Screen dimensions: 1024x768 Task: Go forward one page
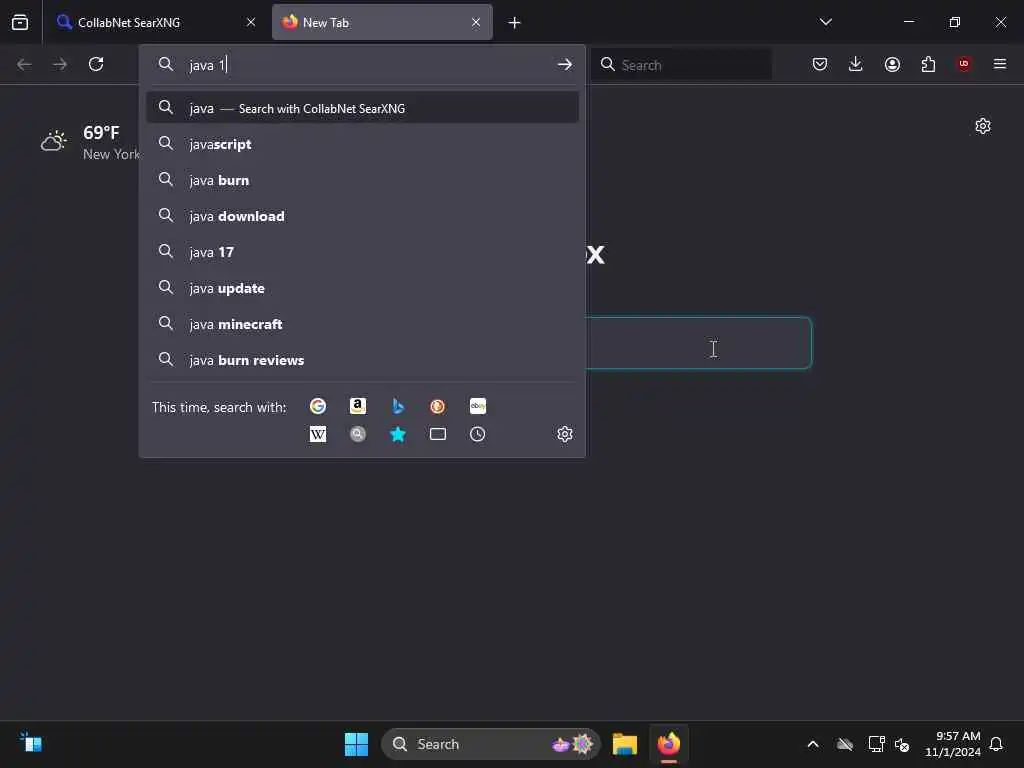[59, 64]
